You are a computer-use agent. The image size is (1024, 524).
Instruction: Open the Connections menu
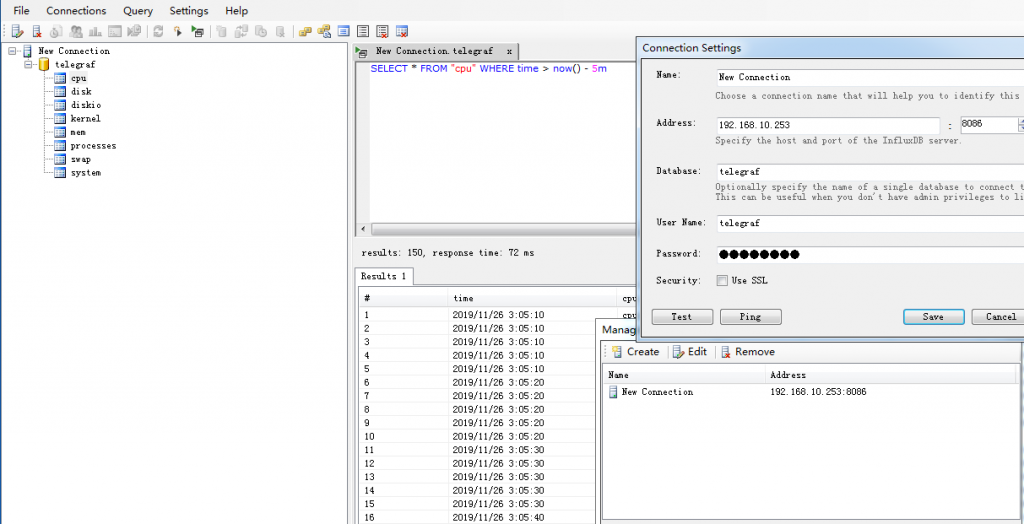76,11
